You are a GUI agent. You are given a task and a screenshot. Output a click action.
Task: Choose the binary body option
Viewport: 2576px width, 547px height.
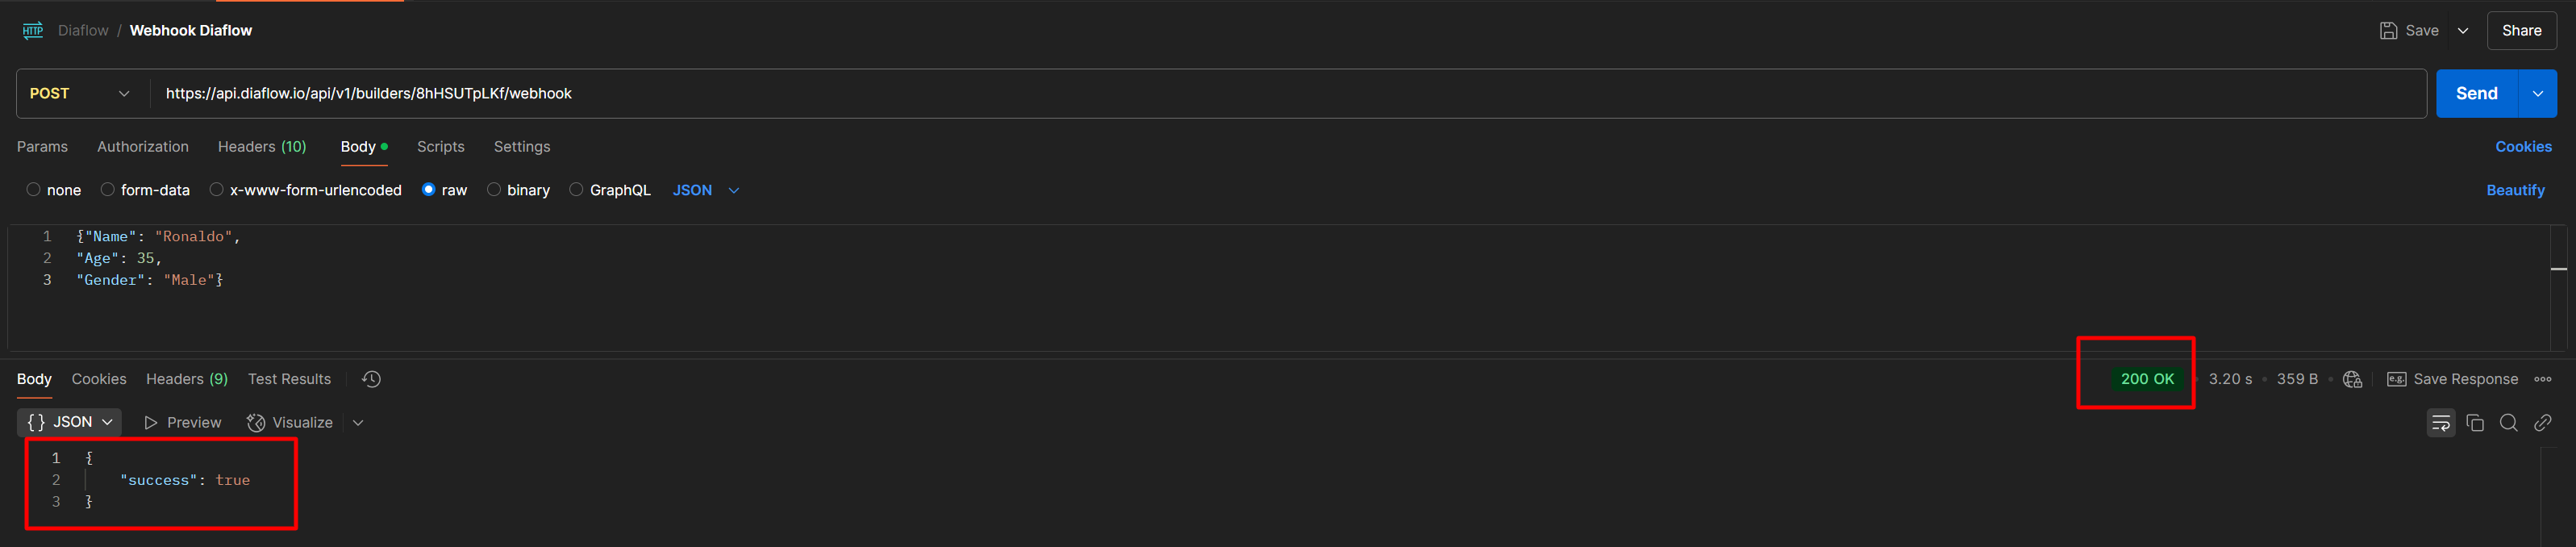(494, 190)
